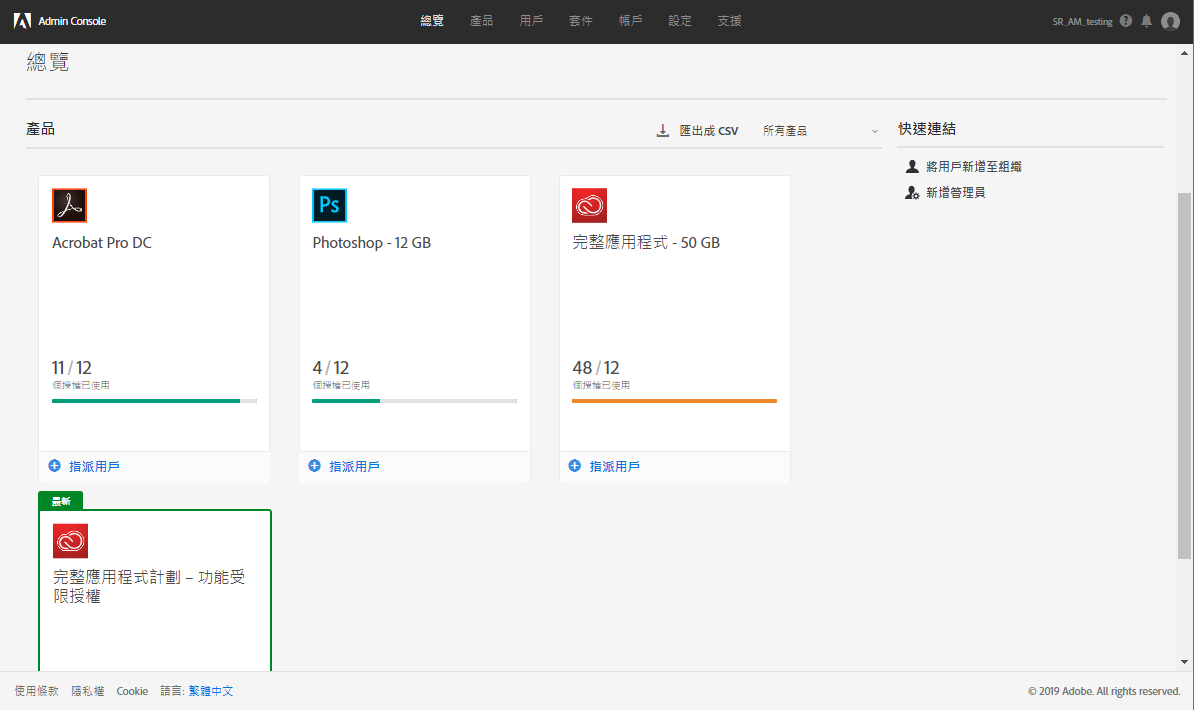Click the Creative Cloud icon on 完整應用程式 card
Viewport: 1194px width, 710px height.
[x=589, y=205]
